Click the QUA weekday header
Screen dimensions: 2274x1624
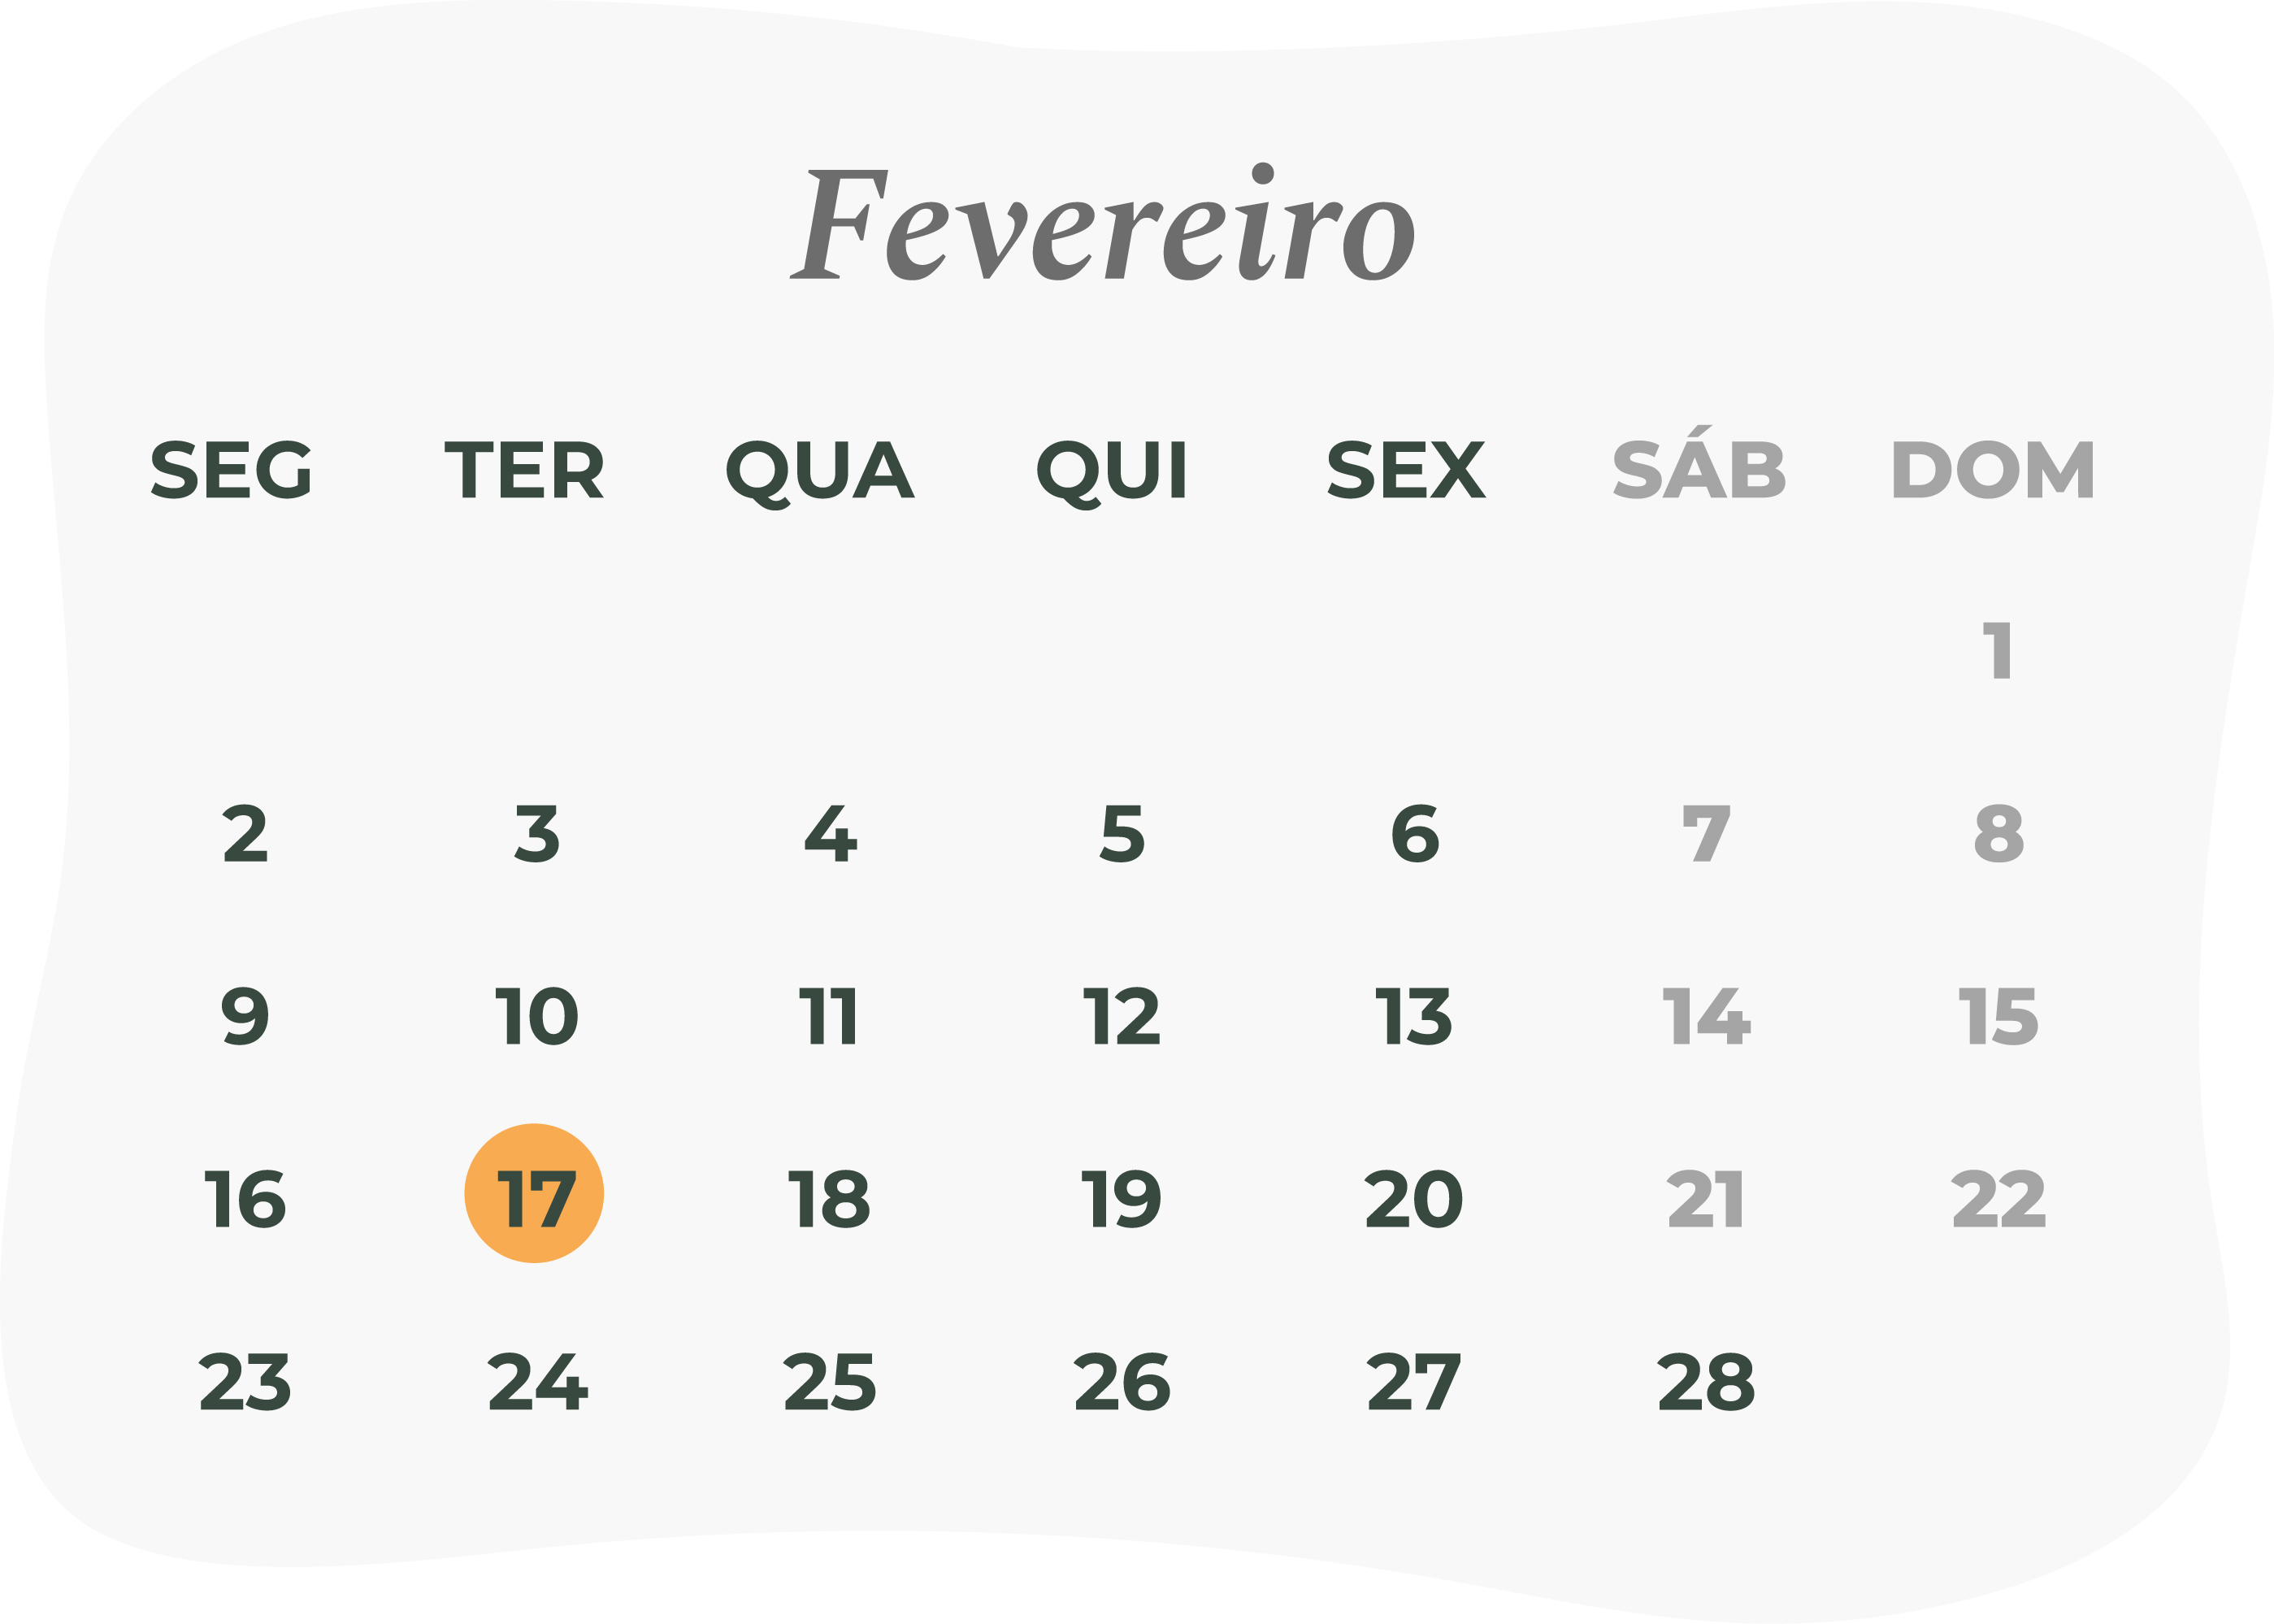click(820, 470)
